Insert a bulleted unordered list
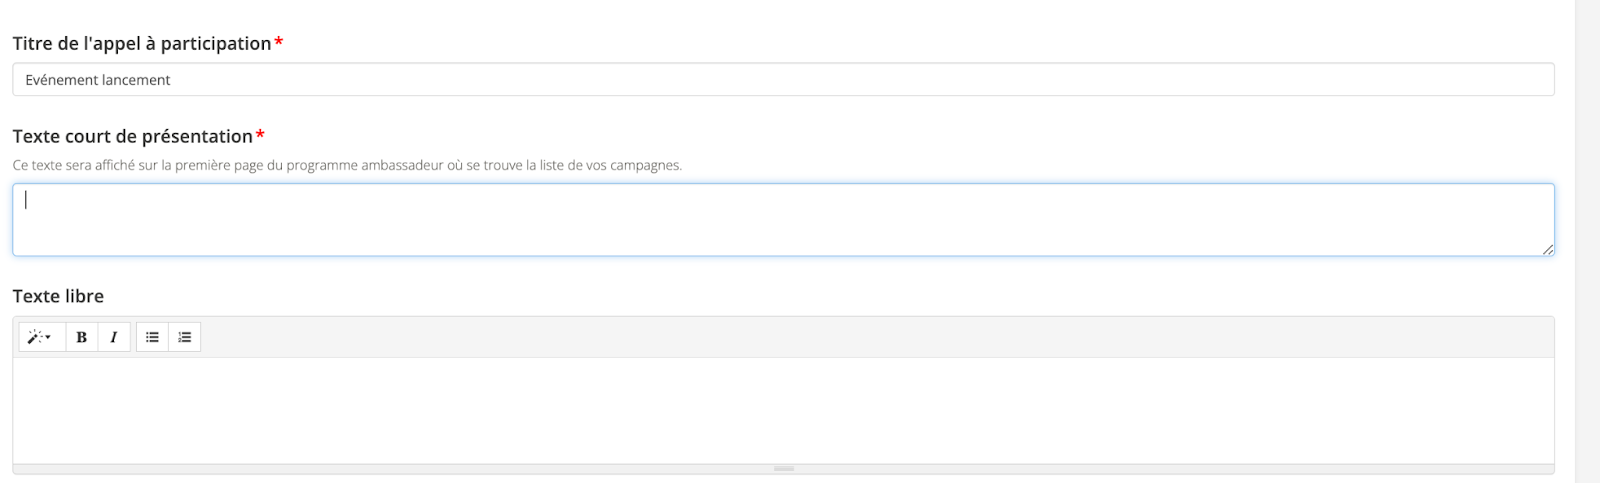This screenshot has height=483, width=1600. click(152, 337)
